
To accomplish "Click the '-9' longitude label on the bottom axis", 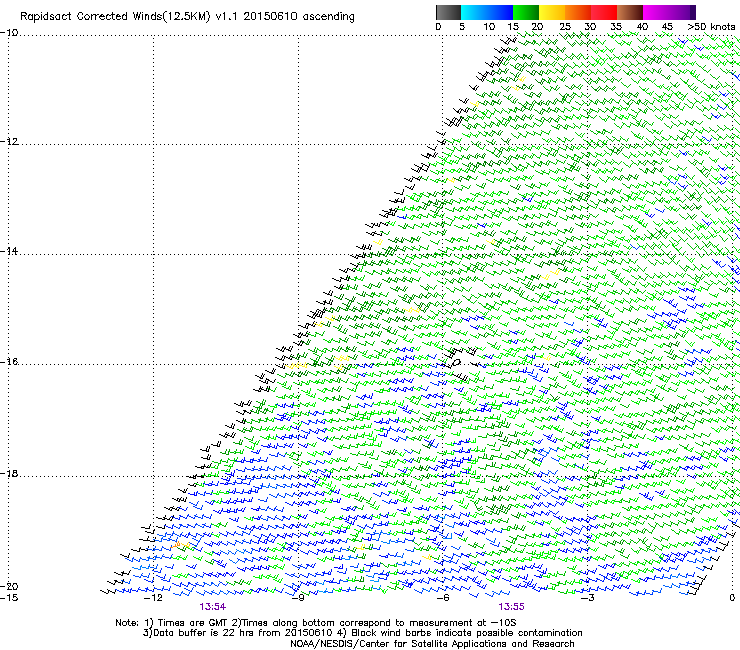I will tap(298, 598).
